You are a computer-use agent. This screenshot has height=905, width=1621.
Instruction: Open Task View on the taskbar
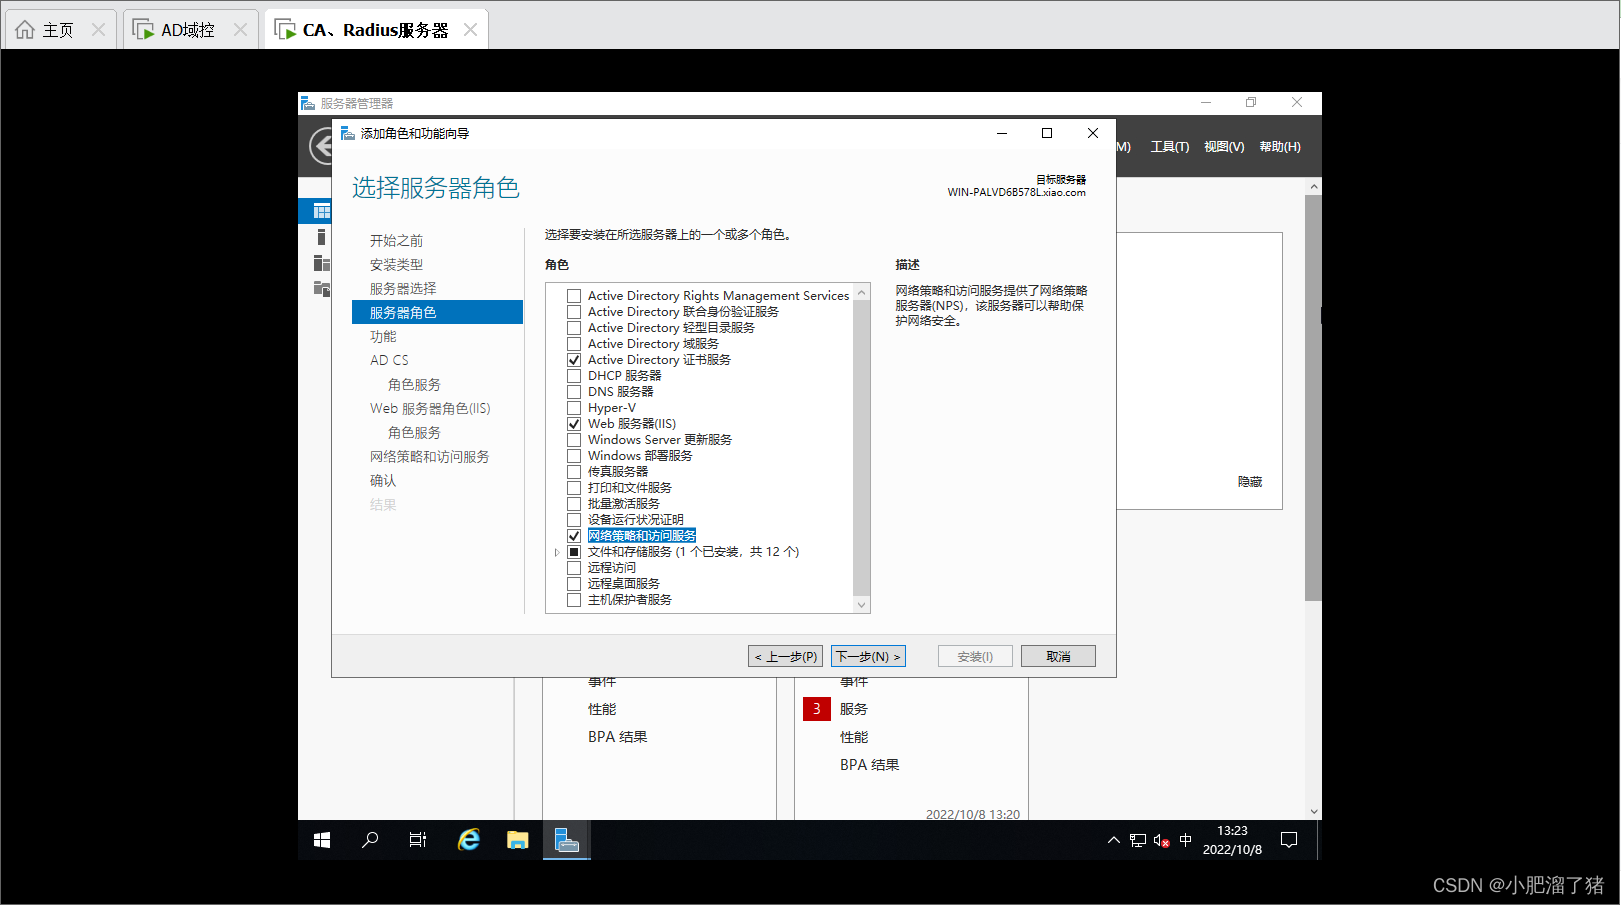pos(418,840)
